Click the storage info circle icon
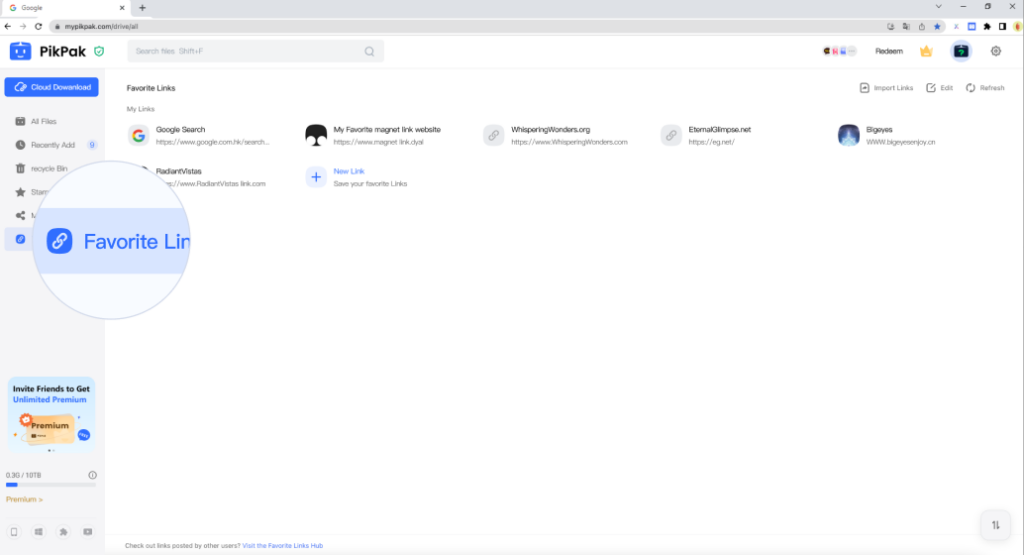 92,475
